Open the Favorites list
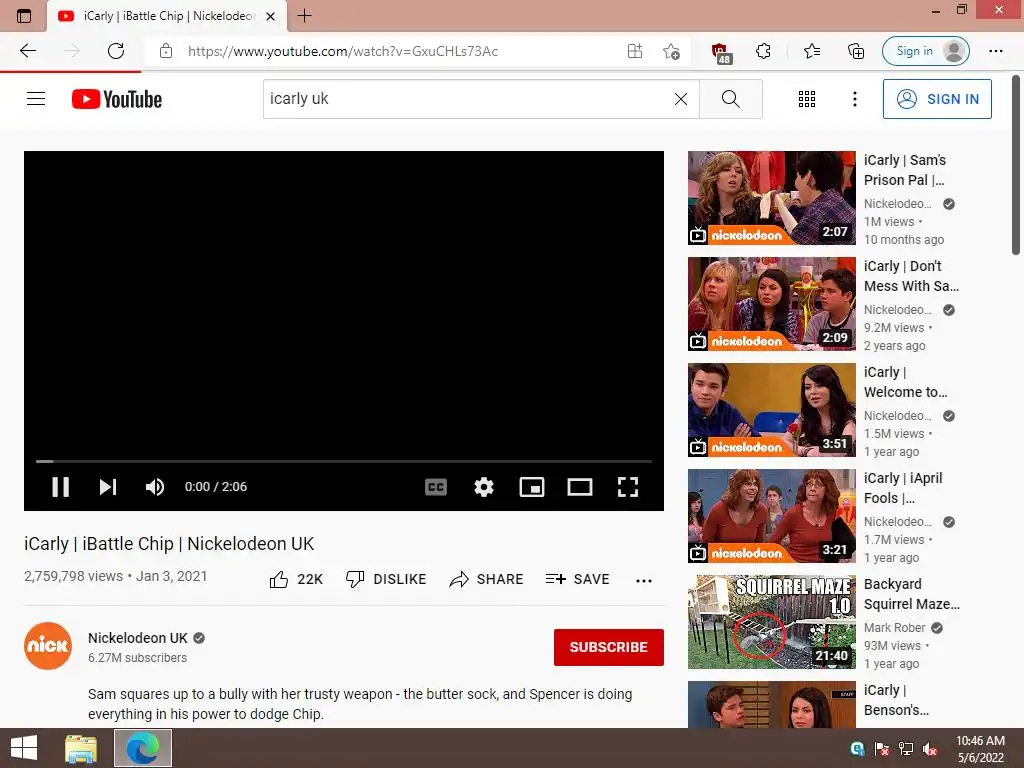1024x768 pixels. tap(812, 51)
